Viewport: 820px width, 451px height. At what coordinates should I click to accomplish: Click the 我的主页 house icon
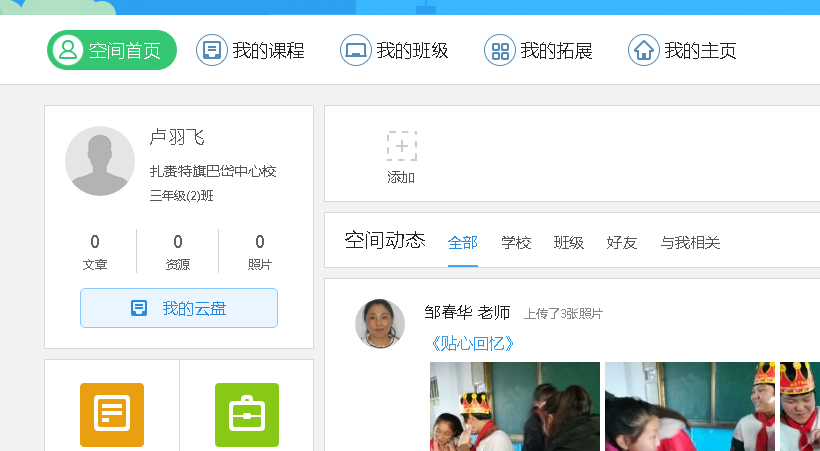644,50
